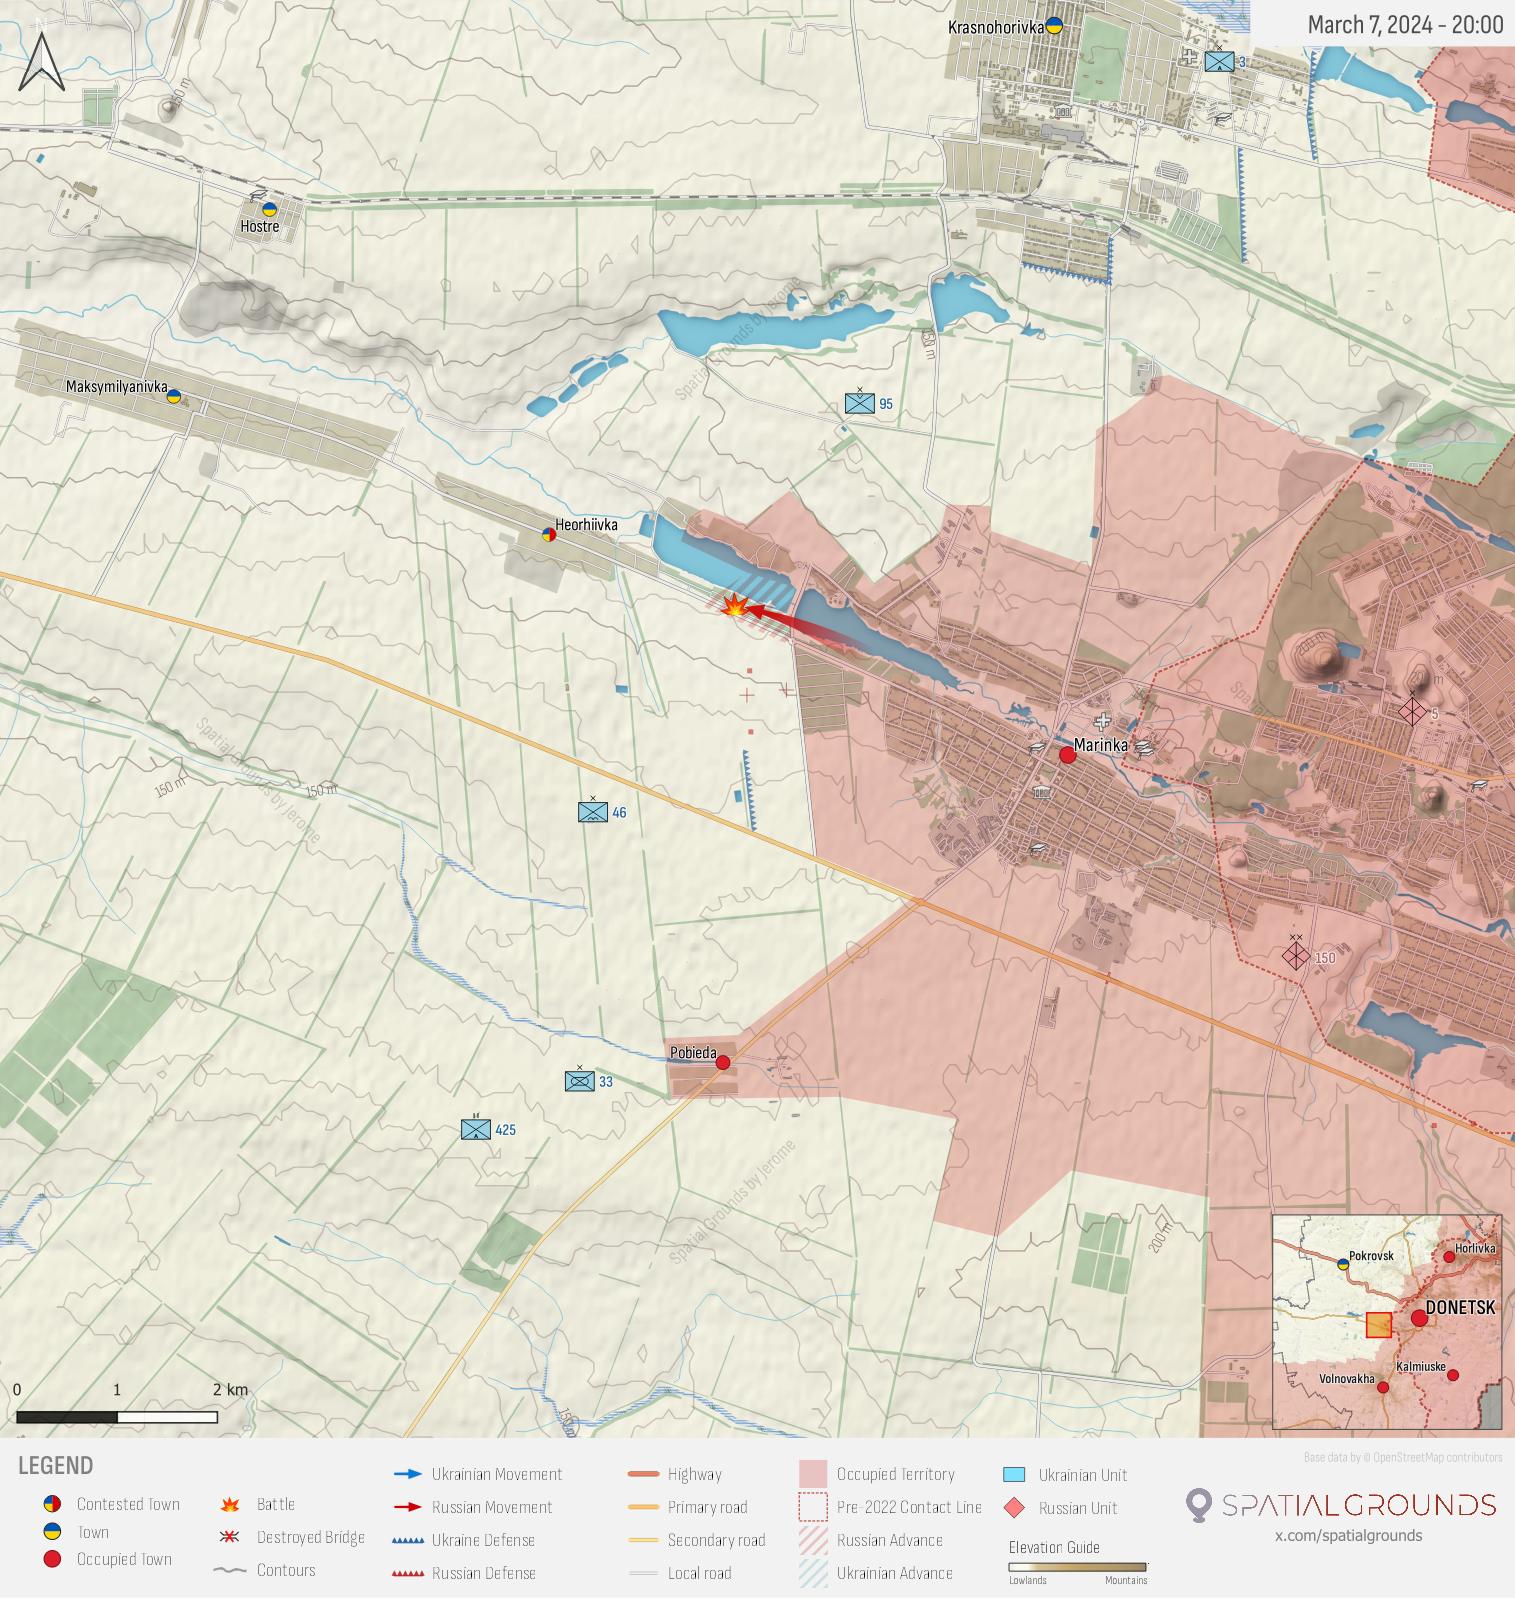Click the Highway legend line sample
Viewport: 1515px width, 1598px height.
(x=643, y=1474)
